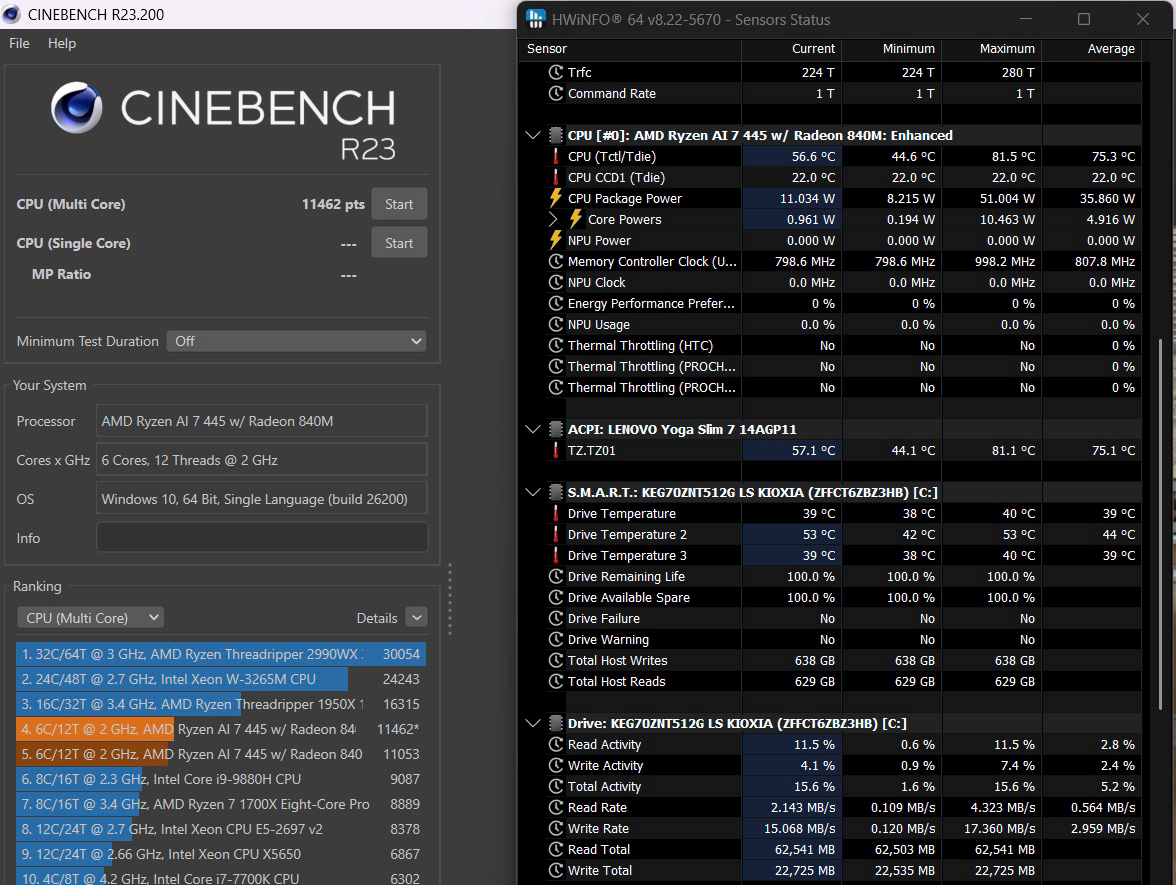Click the Maximum column header
Image resolution: width=1176 pixels, height=885 pixels.
click(992, 49)
